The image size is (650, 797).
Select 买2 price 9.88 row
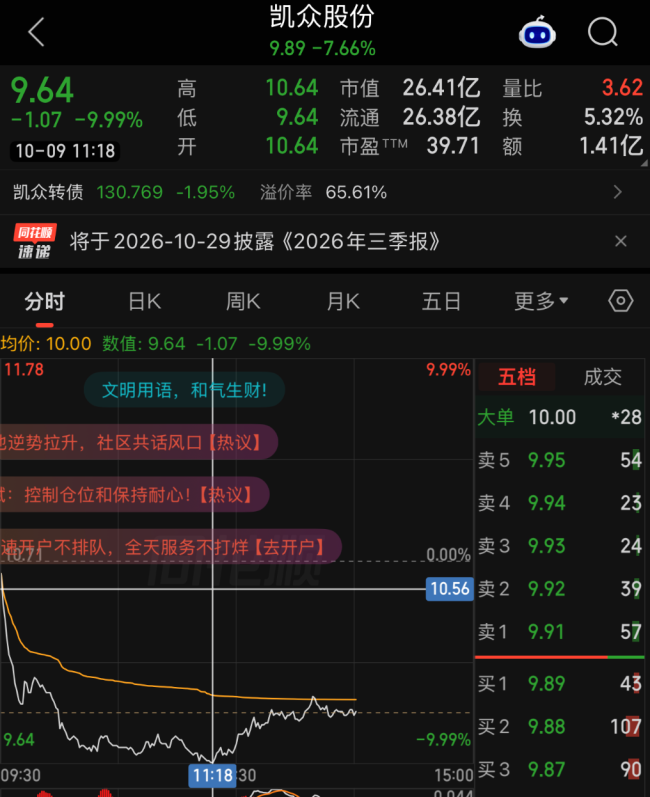pos(560,726)
